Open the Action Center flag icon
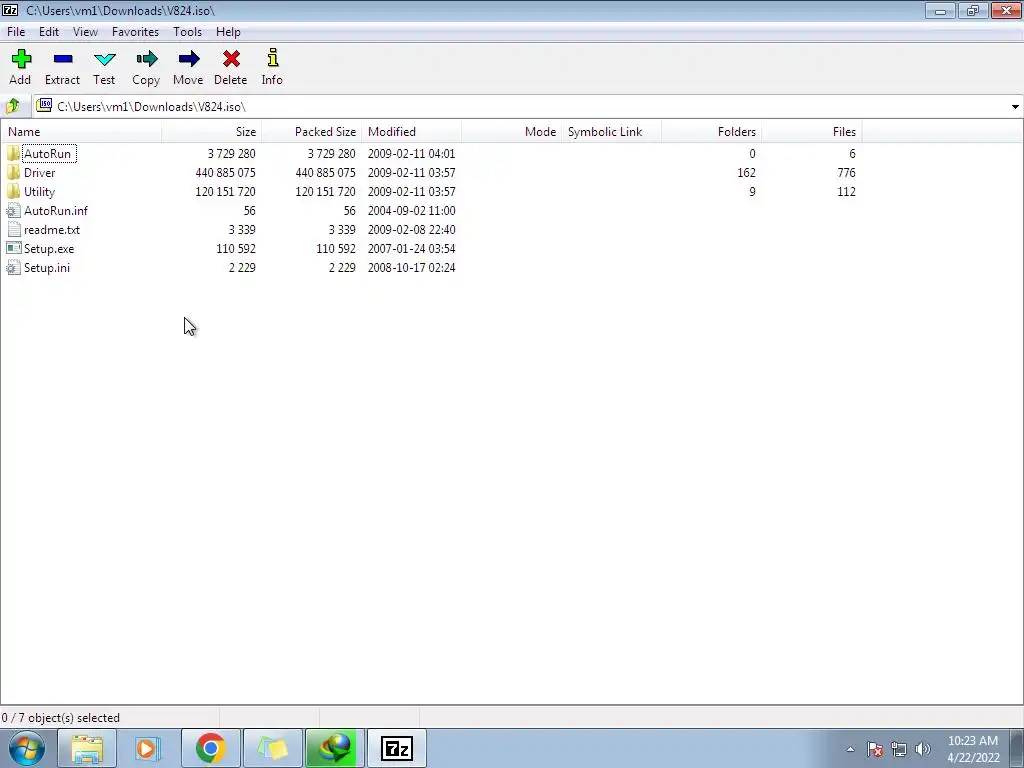The height and width of the screenshot is (768, 1024). coord(875,749)
